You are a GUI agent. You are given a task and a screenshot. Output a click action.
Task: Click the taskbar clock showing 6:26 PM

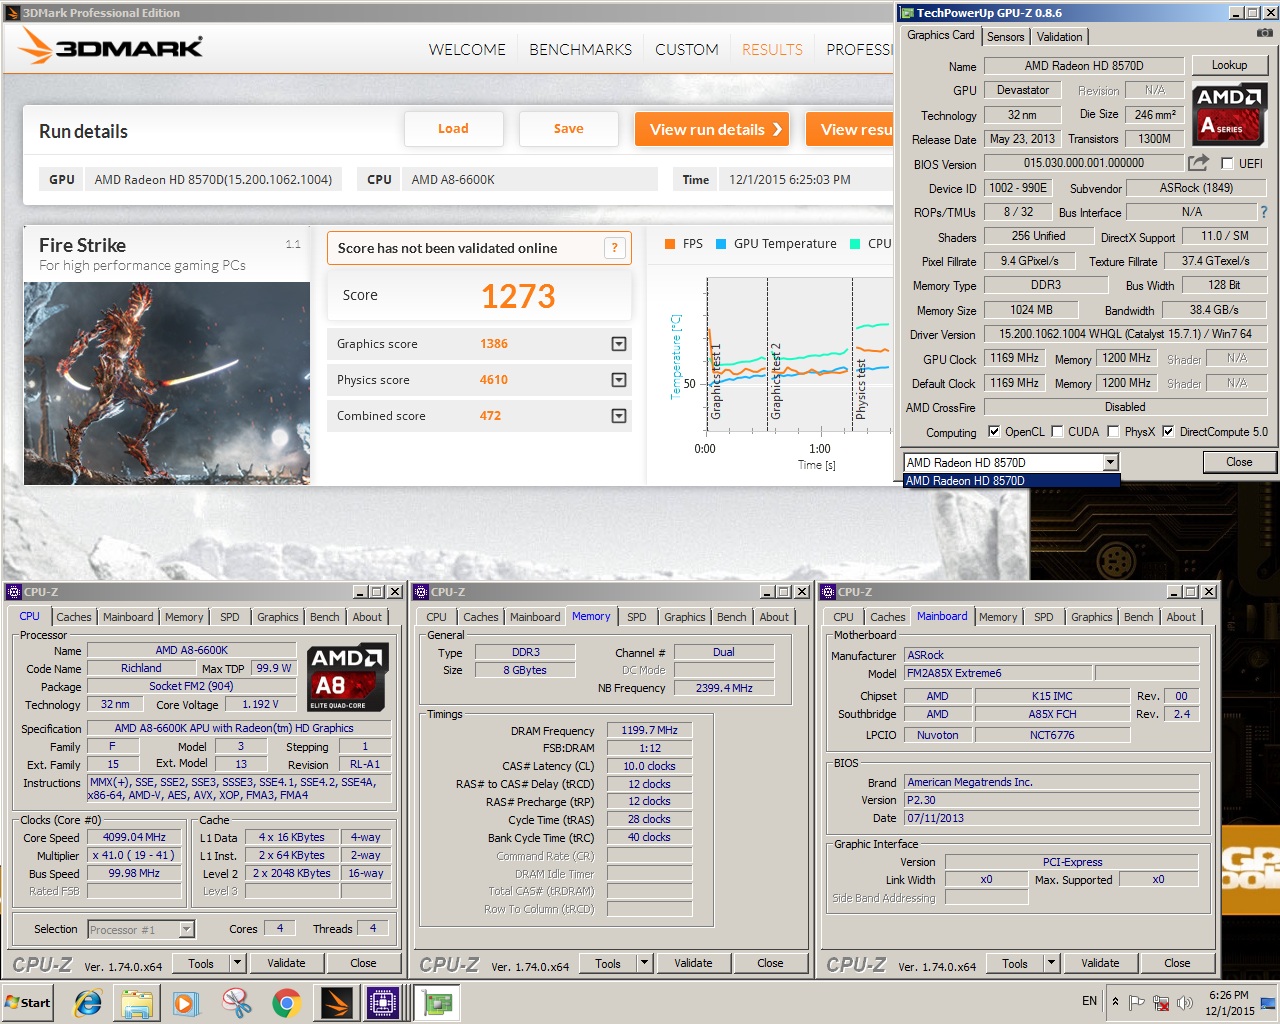1229,1003
